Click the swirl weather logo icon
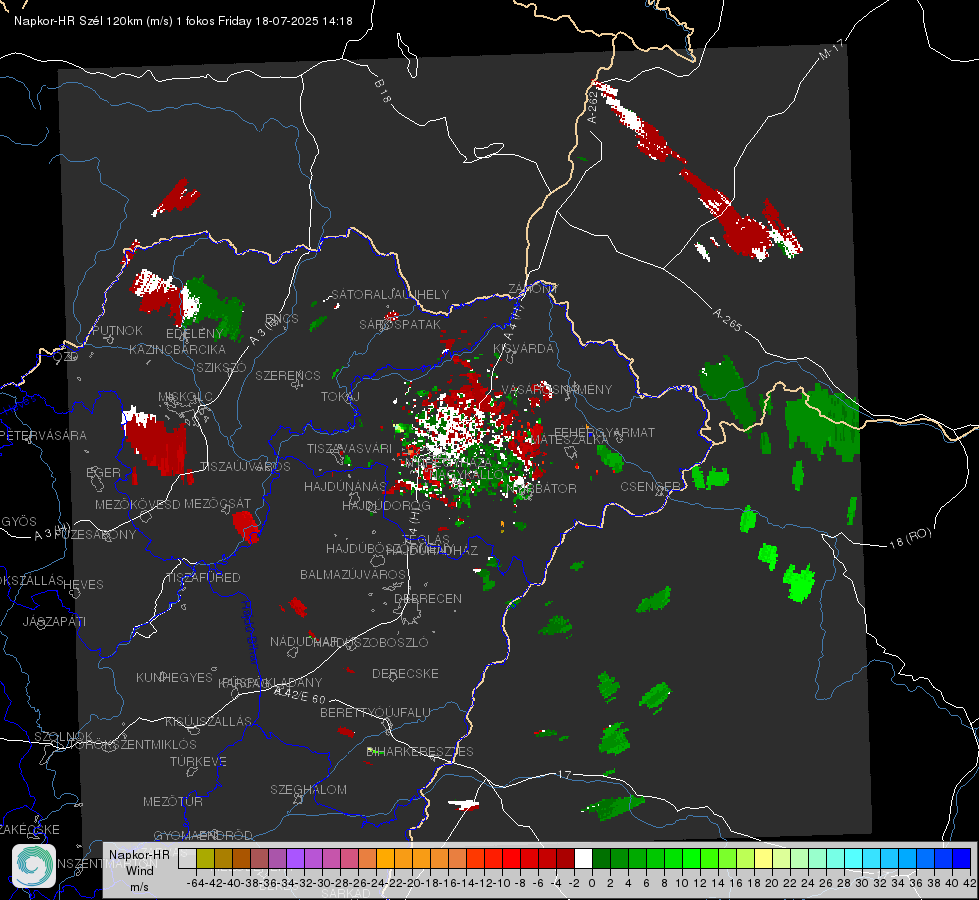The width and height of the screenshot is (979, 900). point(34,866)
